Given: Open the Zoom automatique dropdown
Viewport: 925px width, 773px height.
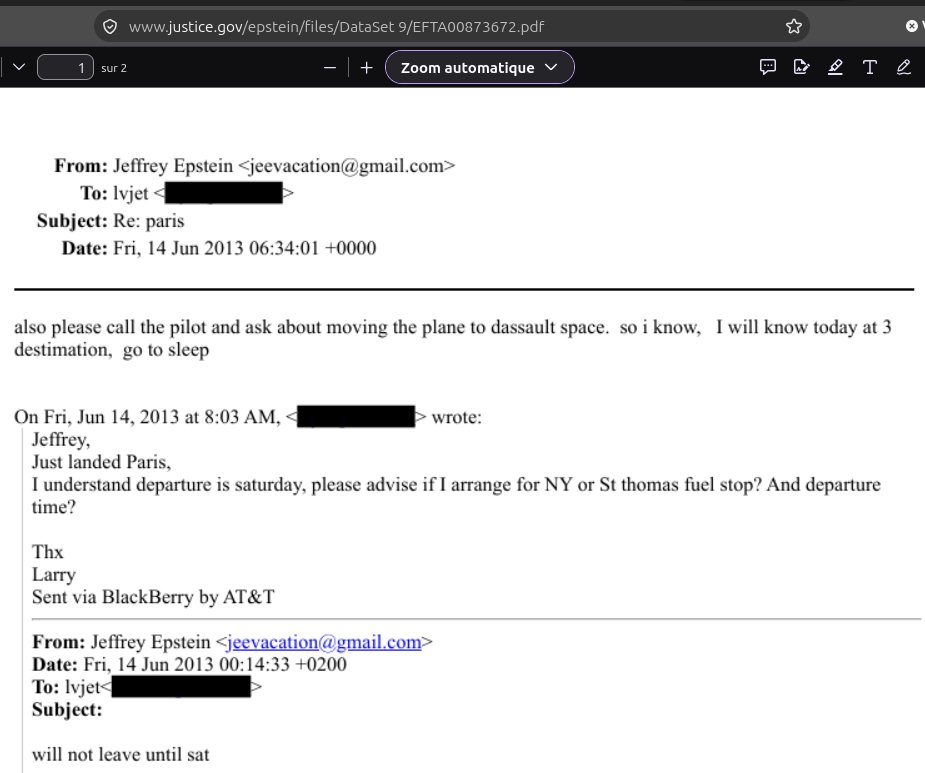Looking at the screenshot, I should (480, 67).
